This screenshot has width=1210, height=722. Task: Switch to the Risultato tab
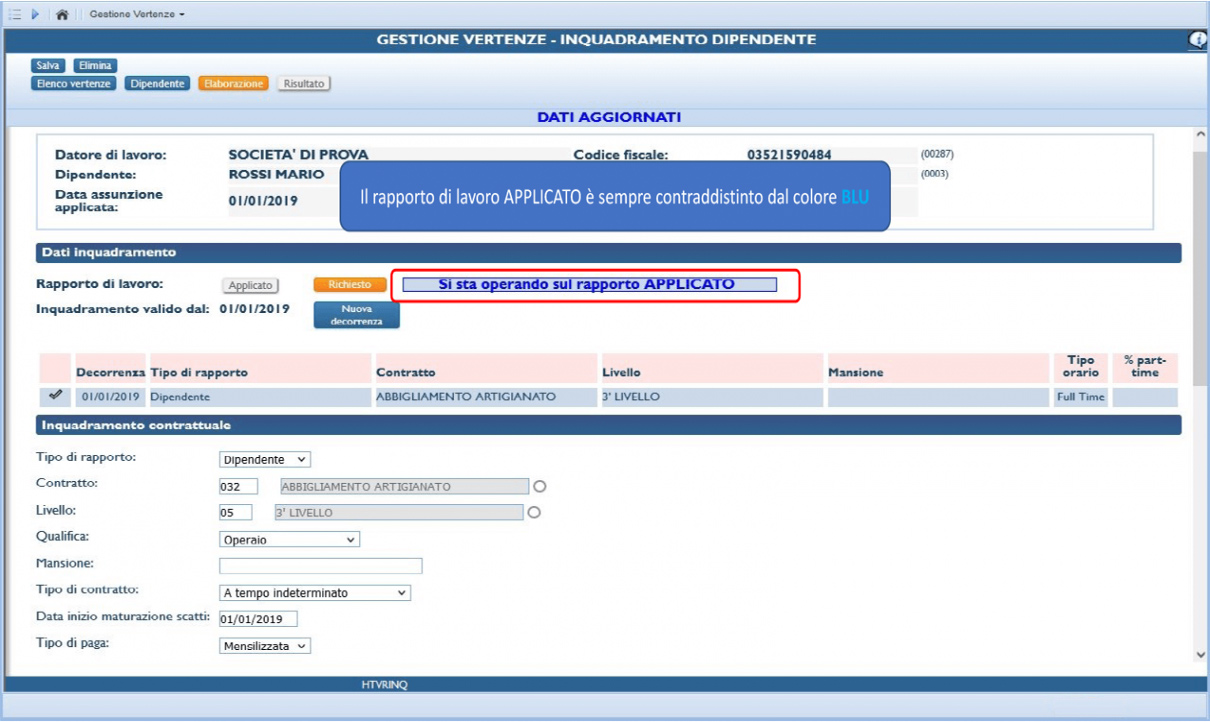pos(304,83)
